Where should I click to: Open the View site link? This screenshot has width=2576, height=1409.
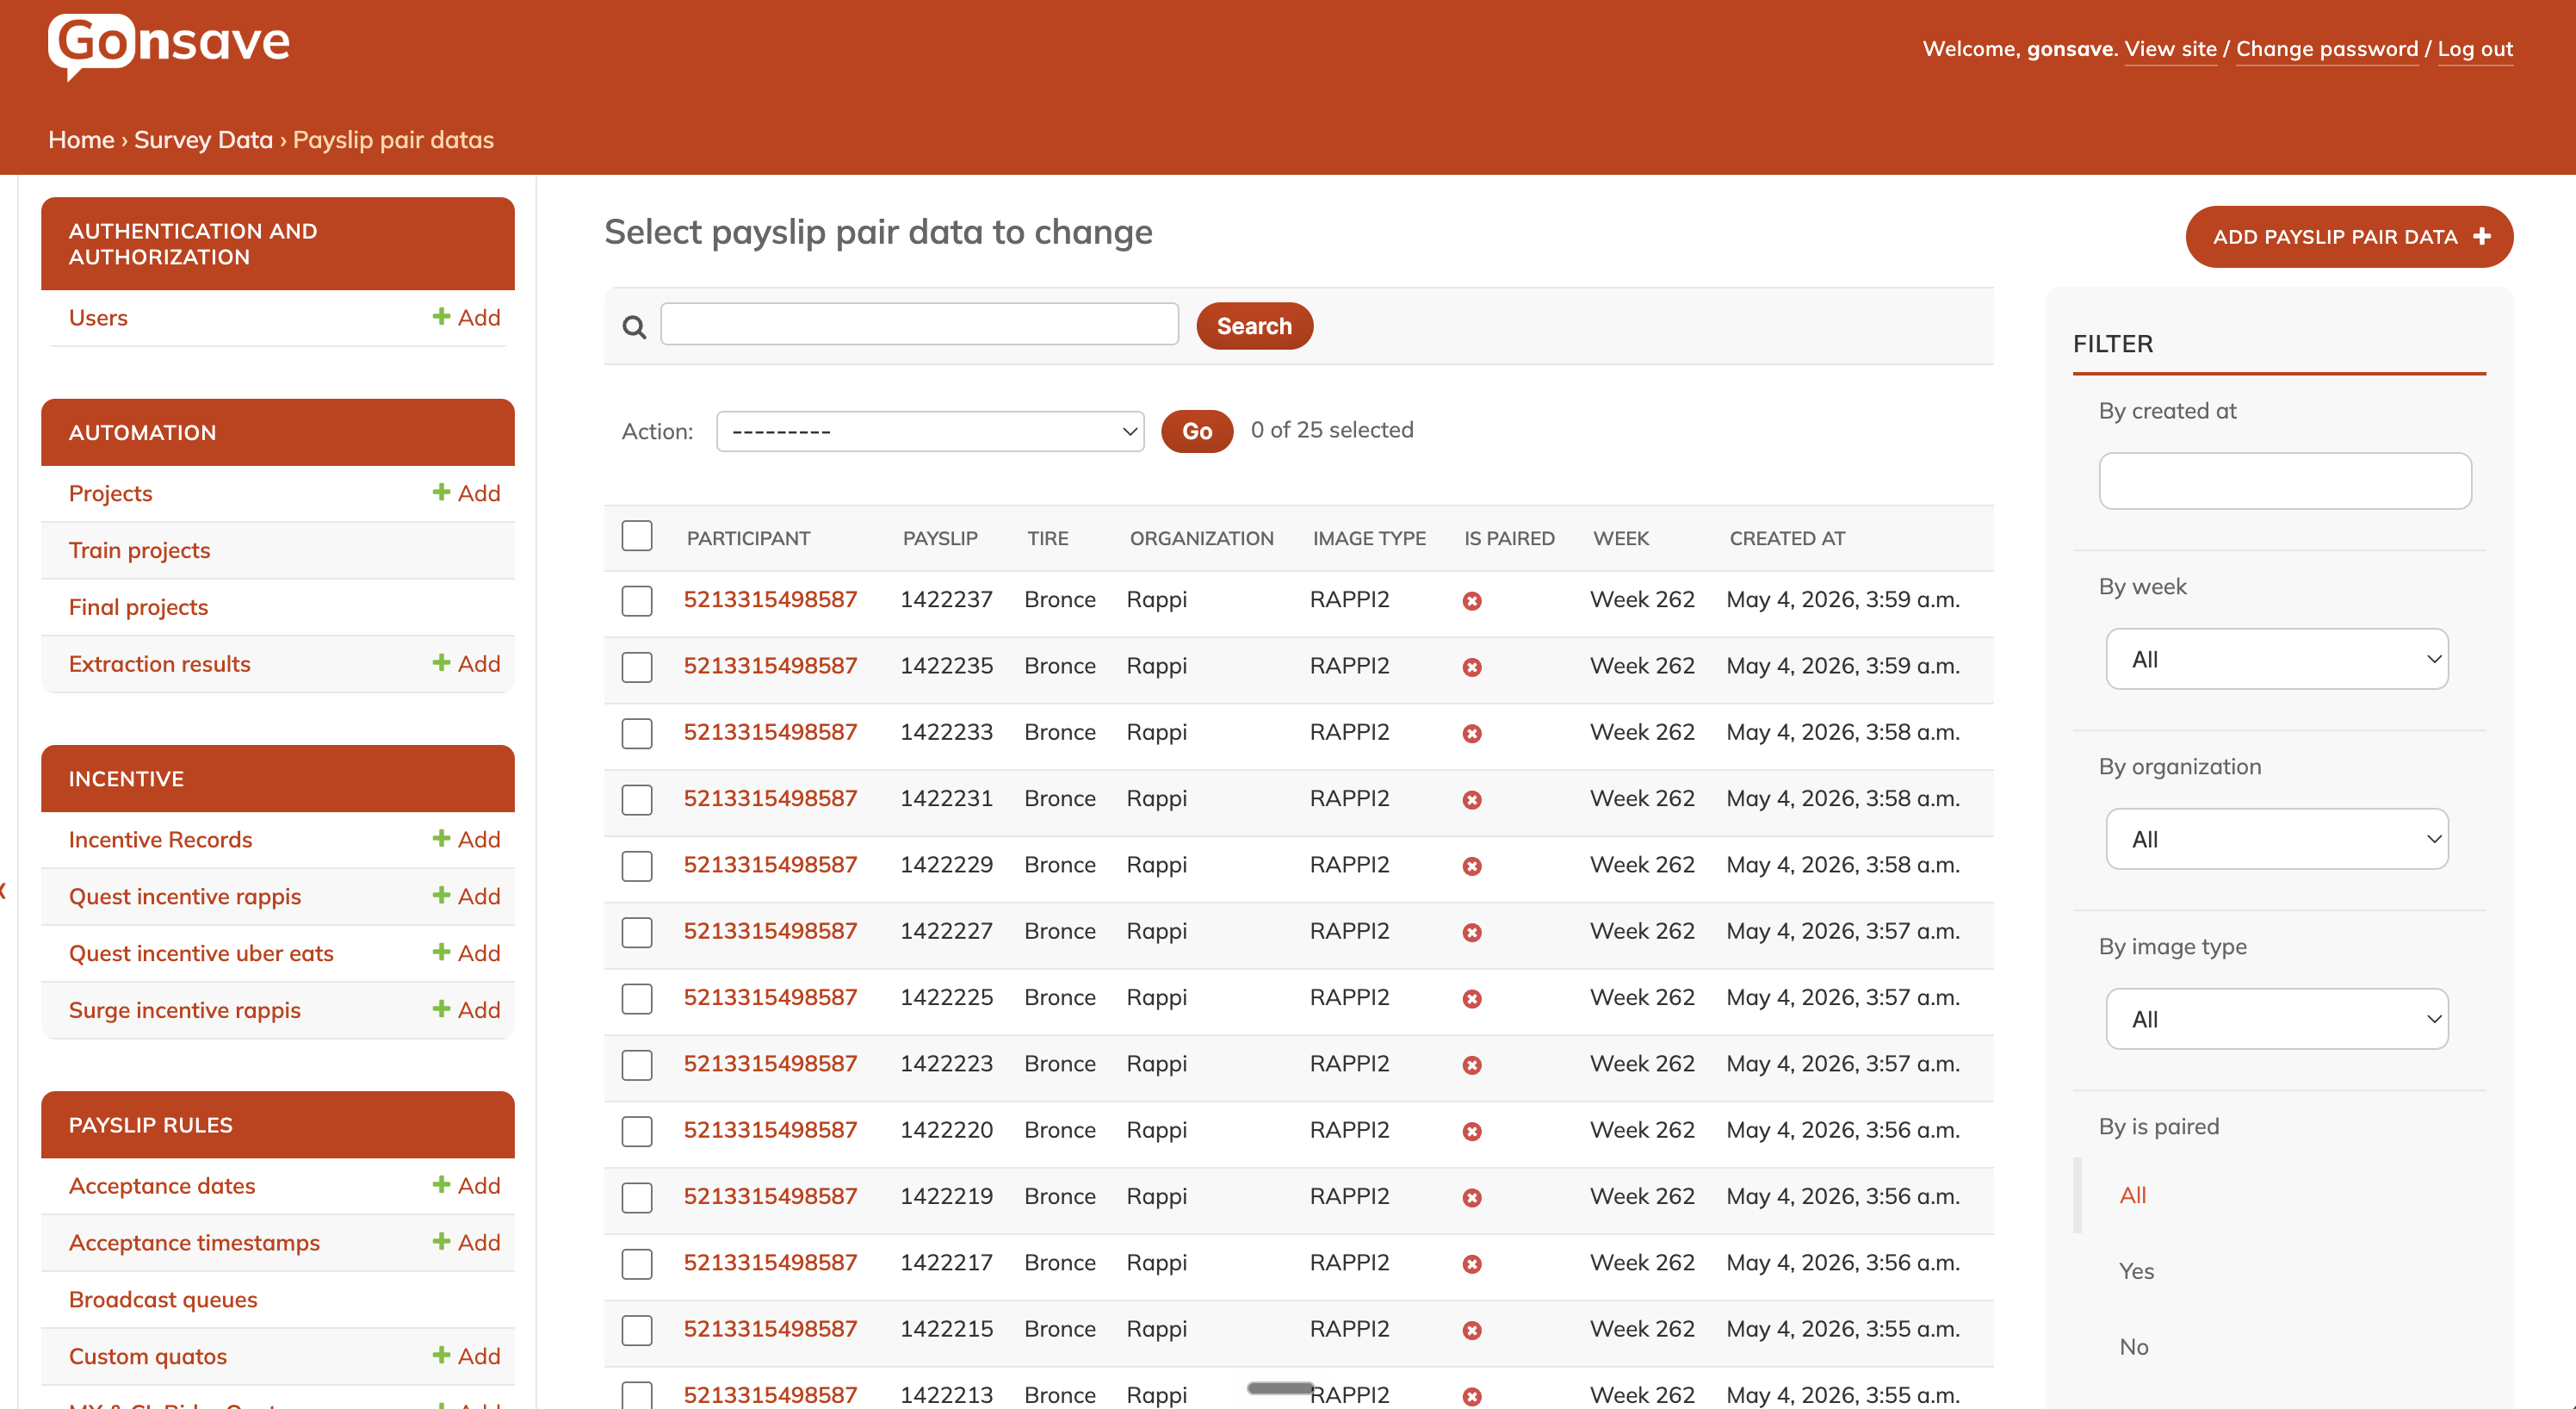coord(2170,49)
